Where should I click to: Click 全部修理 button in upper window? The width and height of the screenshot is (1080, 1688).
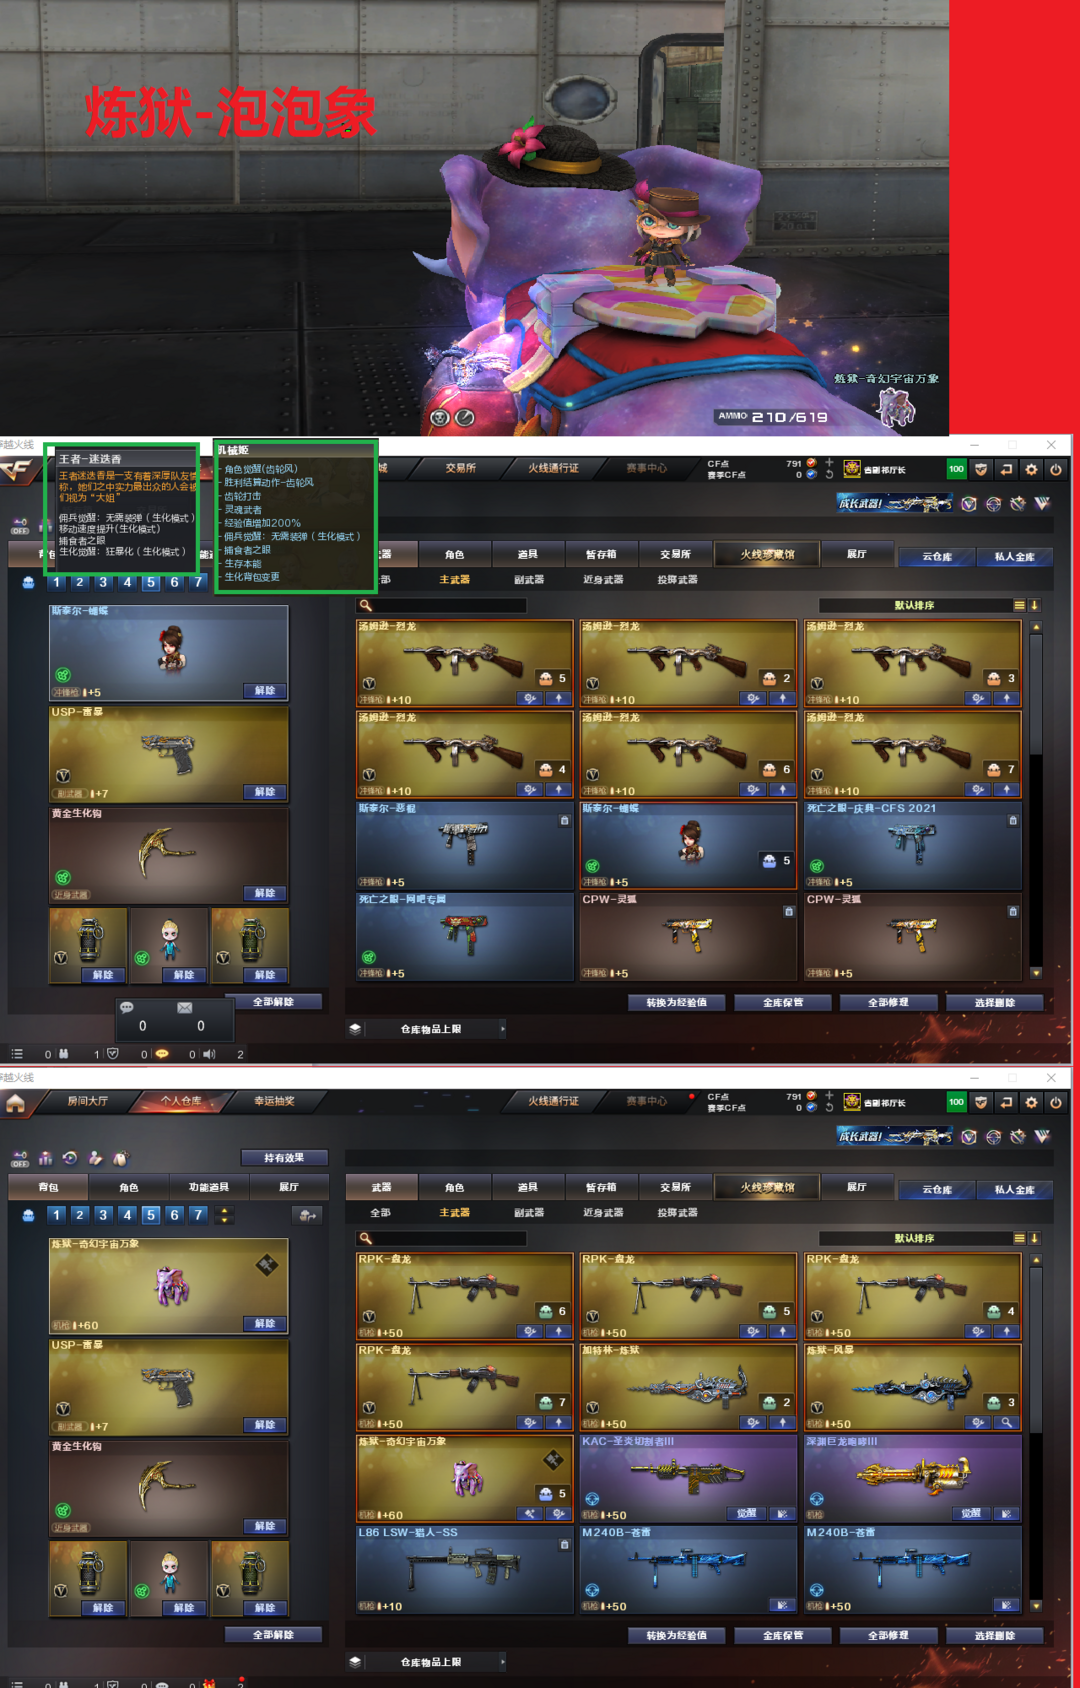tap(888, 1002)
